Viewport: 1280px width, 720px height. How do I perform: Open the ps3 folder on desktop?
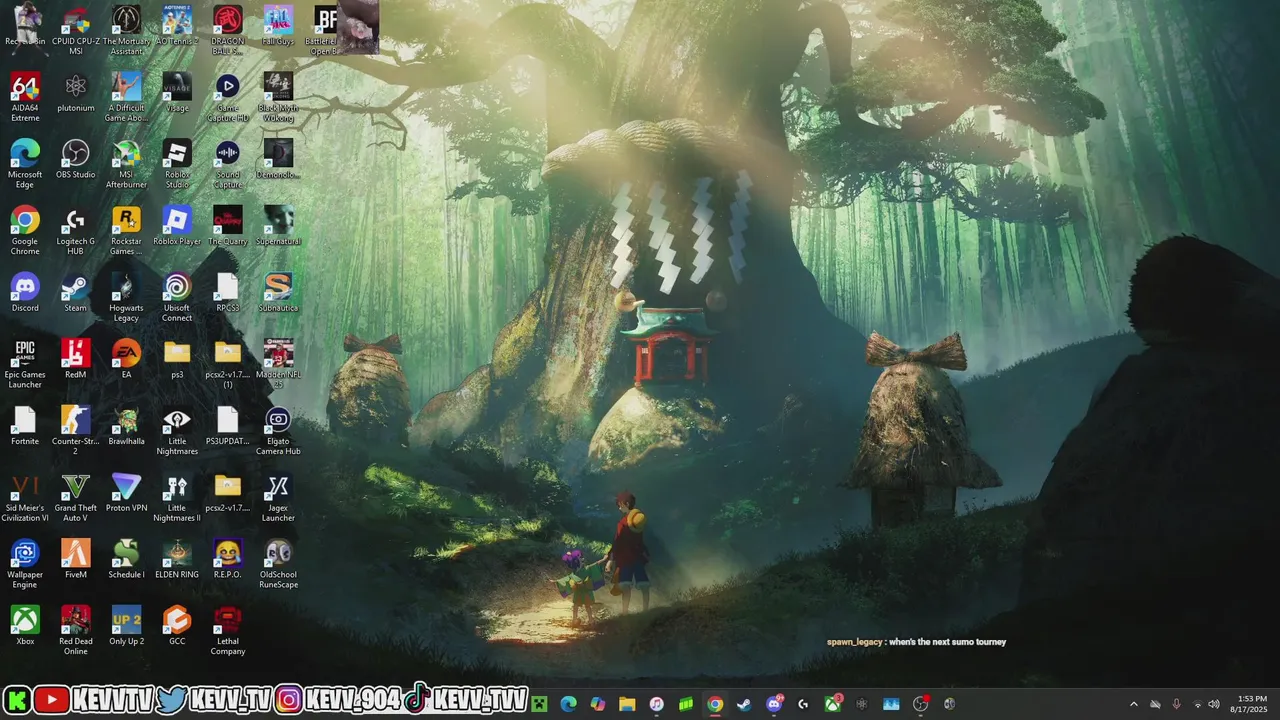coord(177,359)
